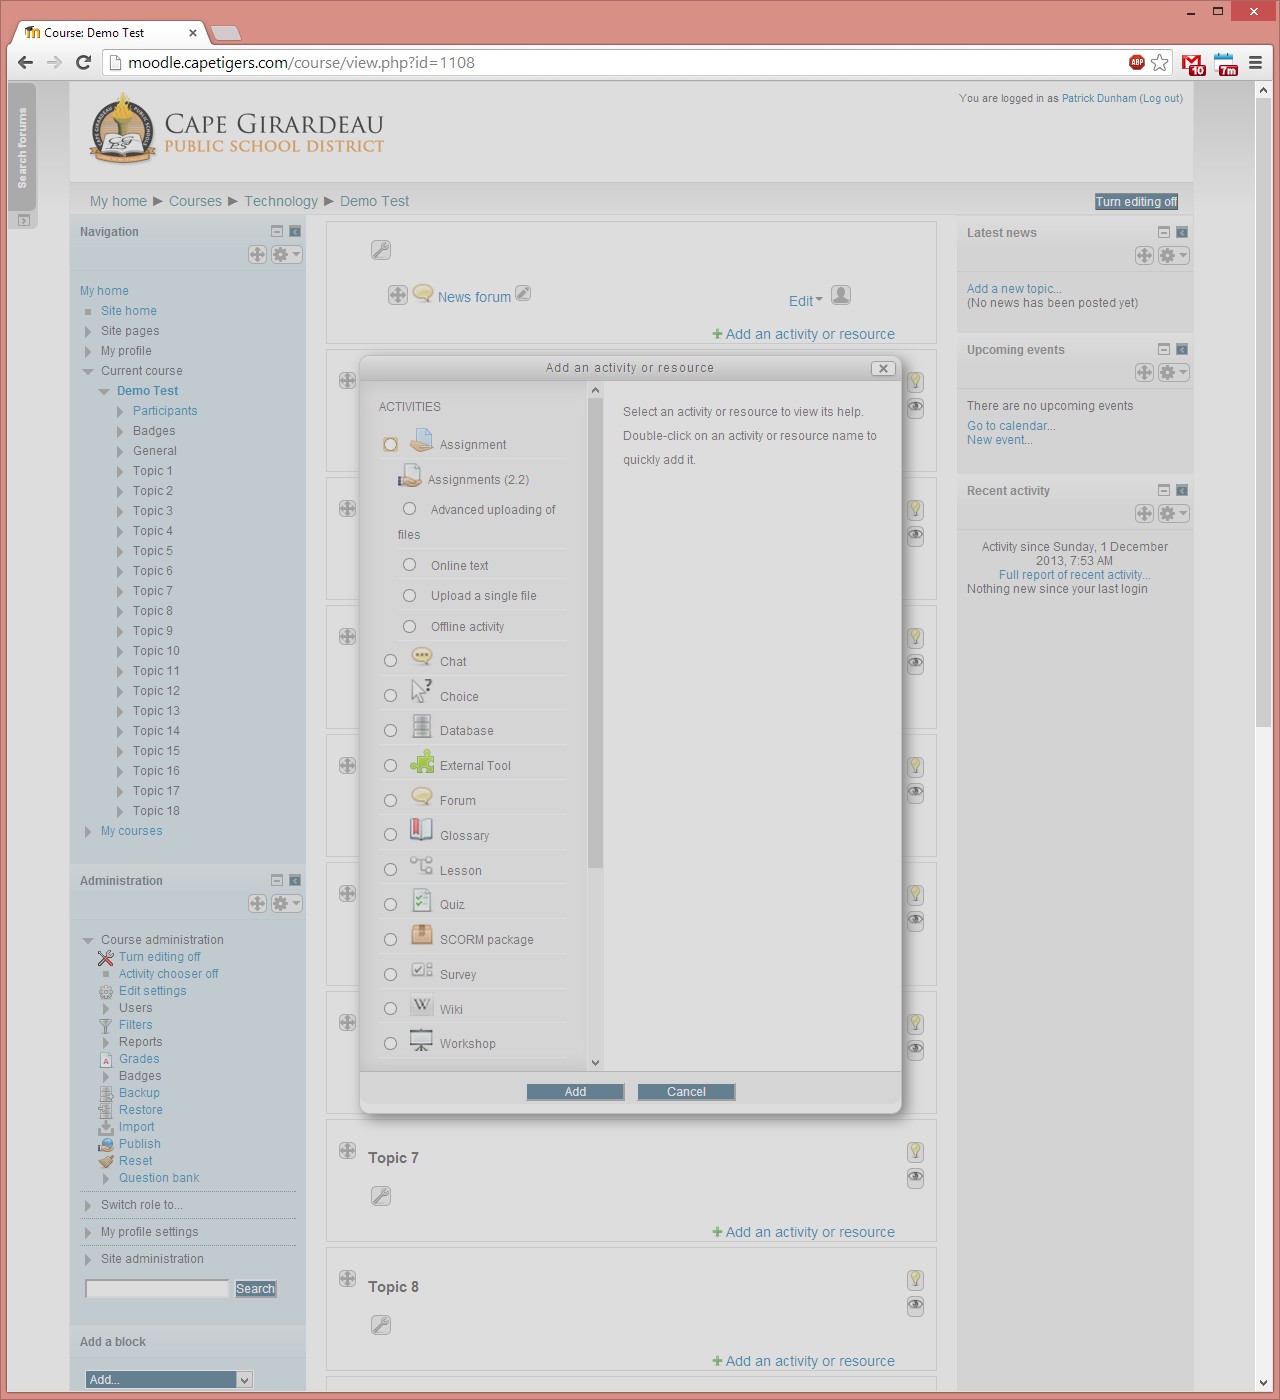This screenshot has height=1400, width=1280.
Task: Select the Chat activity radio button
Action: click(x=391, y=661)
